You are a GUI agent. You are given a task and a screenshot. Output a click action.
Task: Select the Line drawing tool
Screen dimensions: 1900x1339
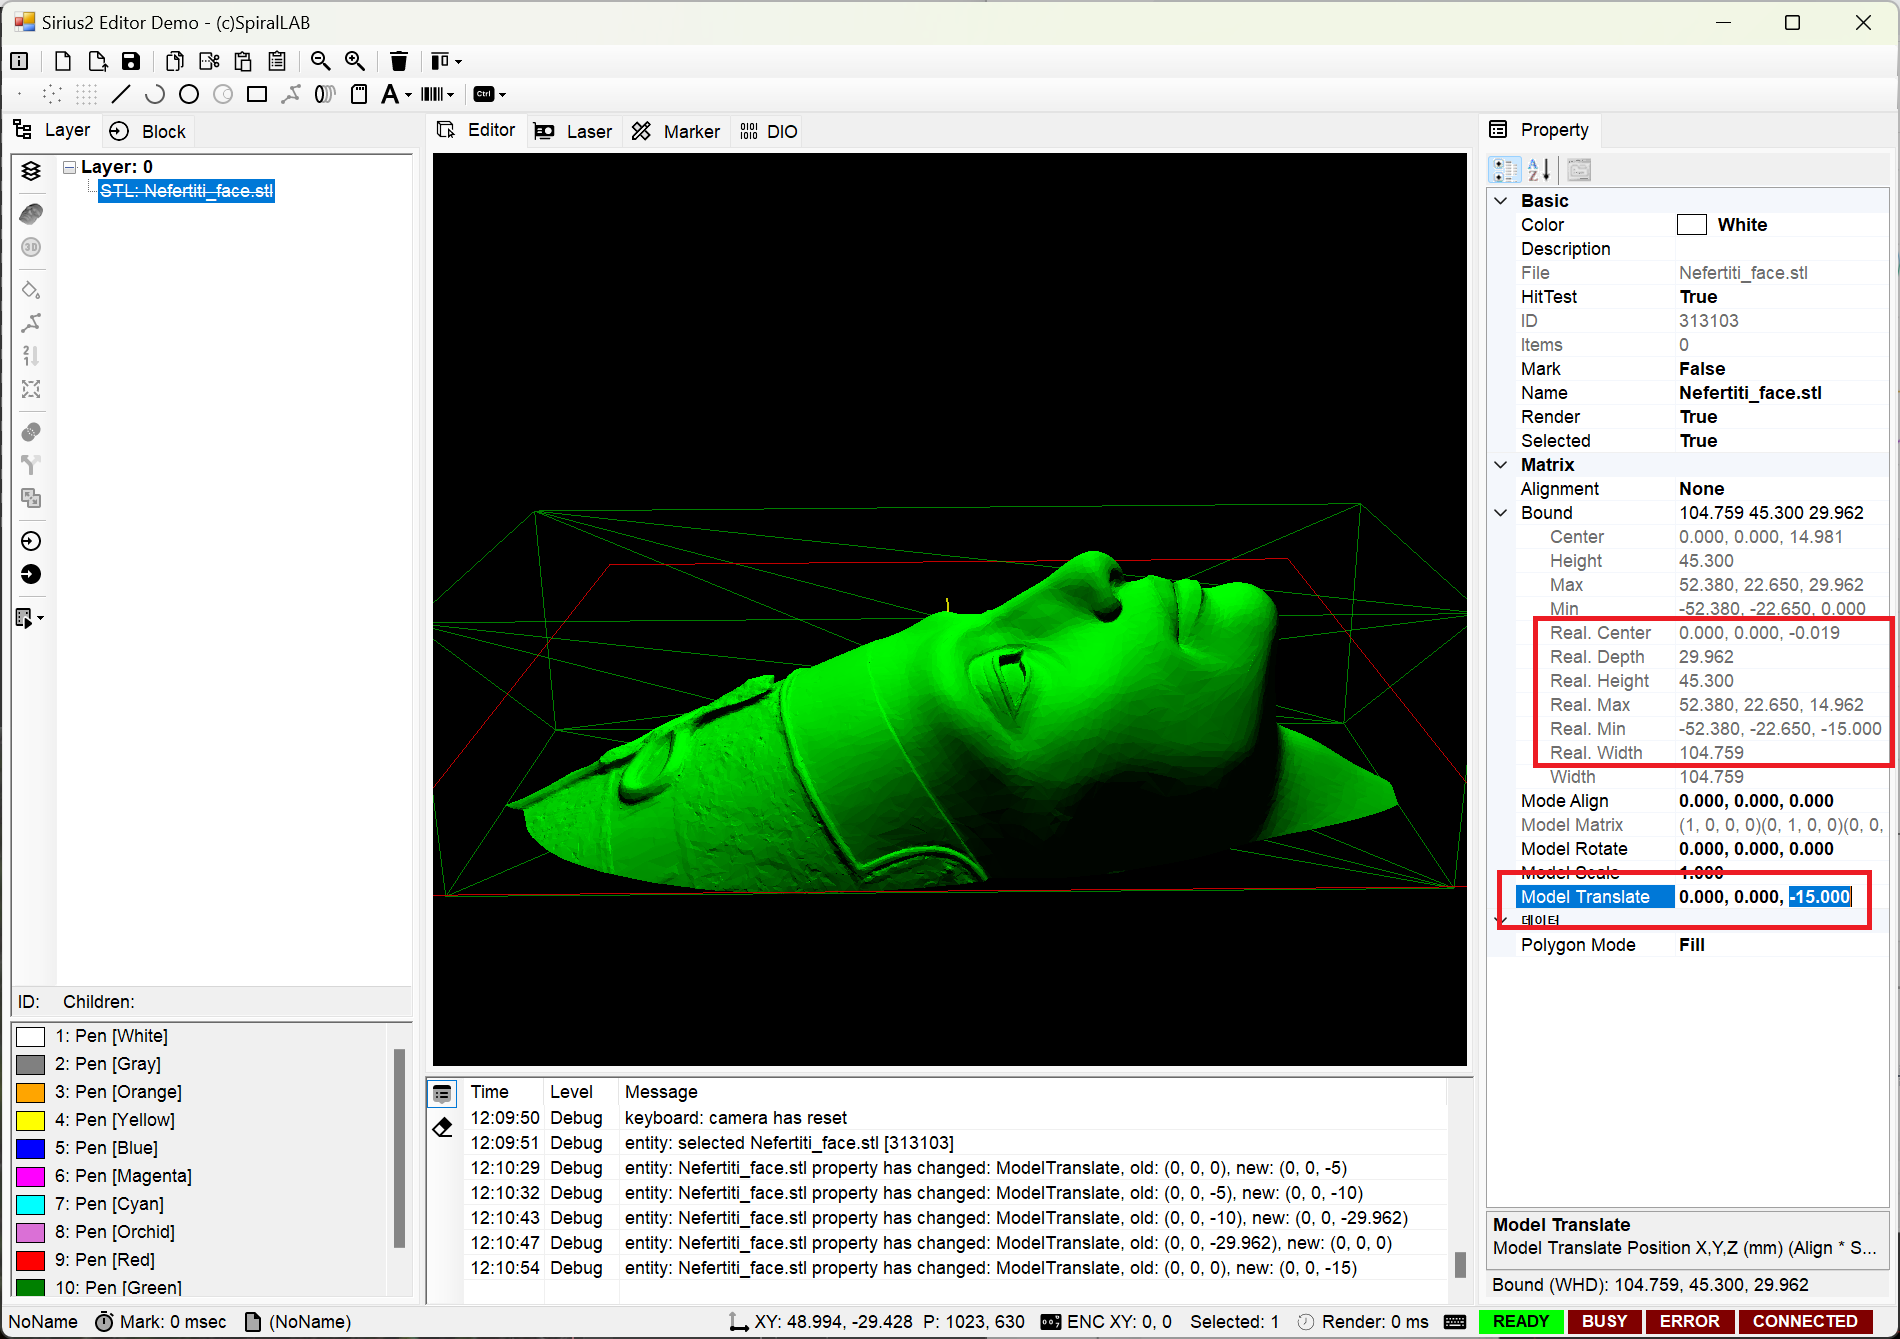121,94
